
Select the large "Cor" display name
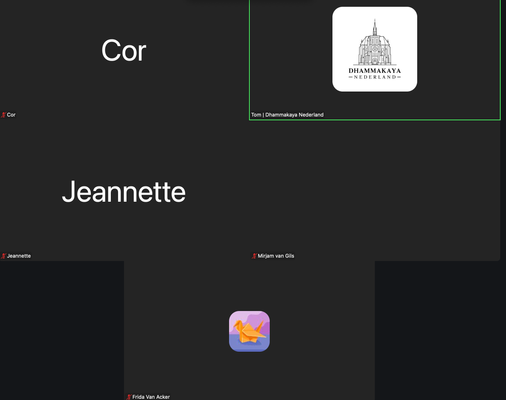click(x=124, y=51)
